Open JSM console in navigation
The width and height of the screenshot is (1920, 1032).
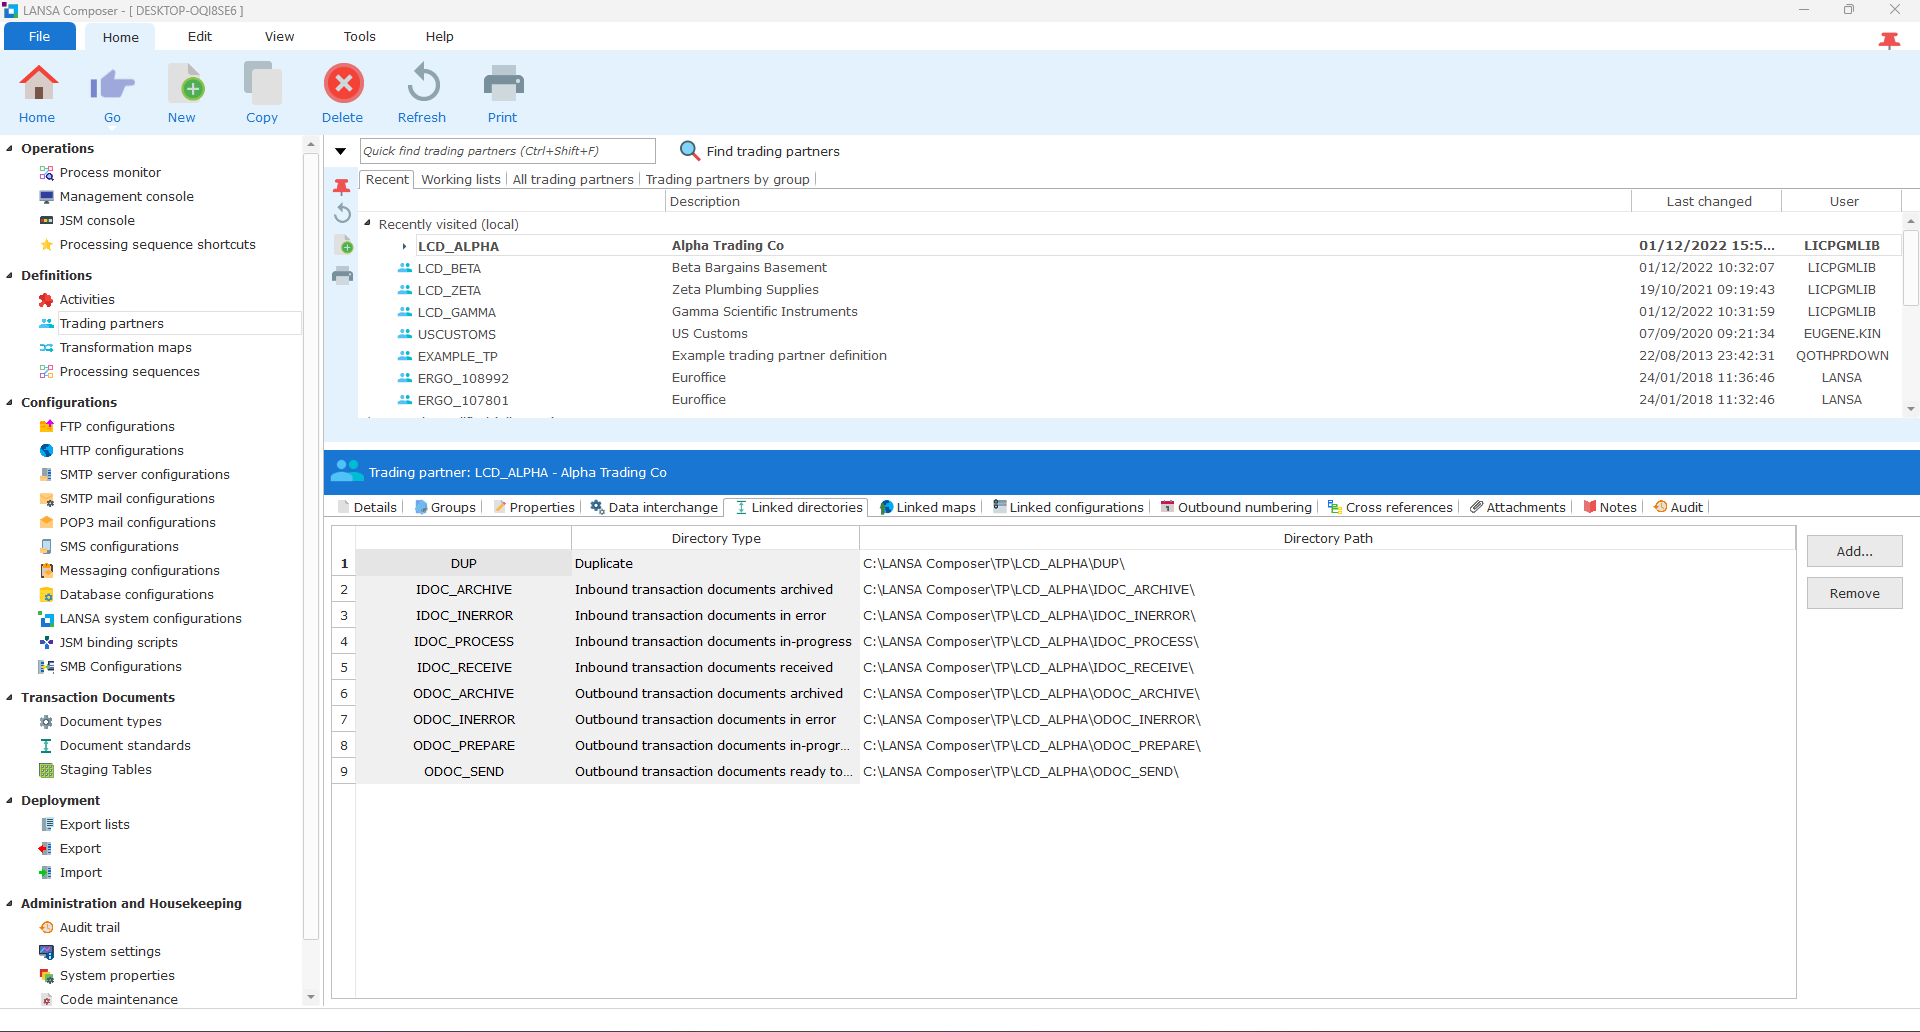pyautogui.click(x=97, y=221)
